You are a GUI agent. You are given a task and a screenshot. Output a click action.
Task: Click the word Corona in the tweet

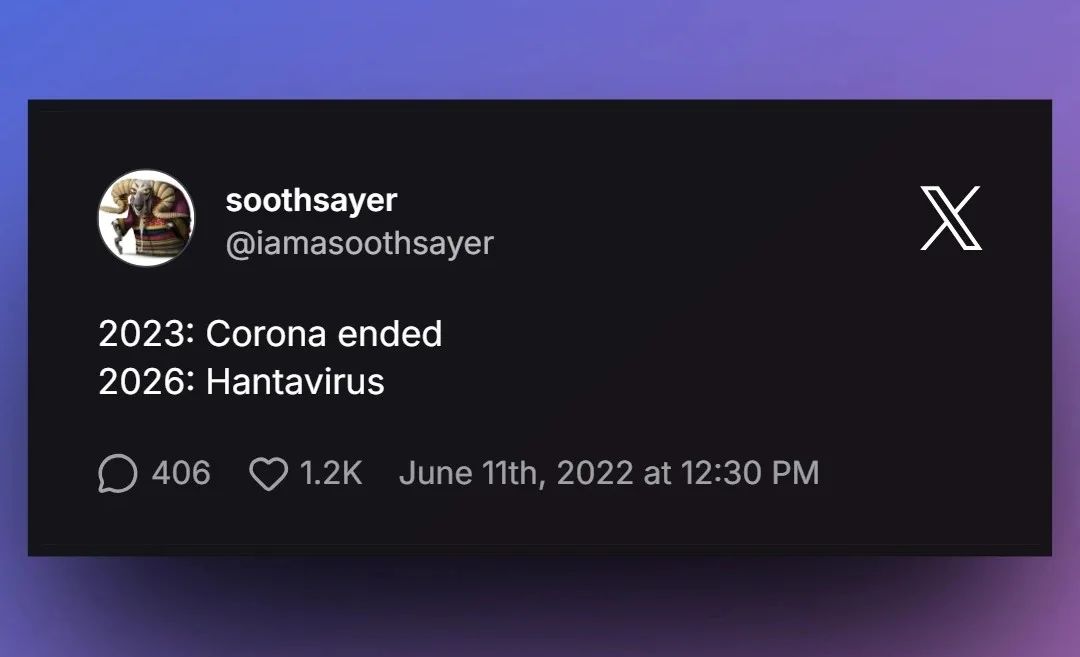pos(266,334)
